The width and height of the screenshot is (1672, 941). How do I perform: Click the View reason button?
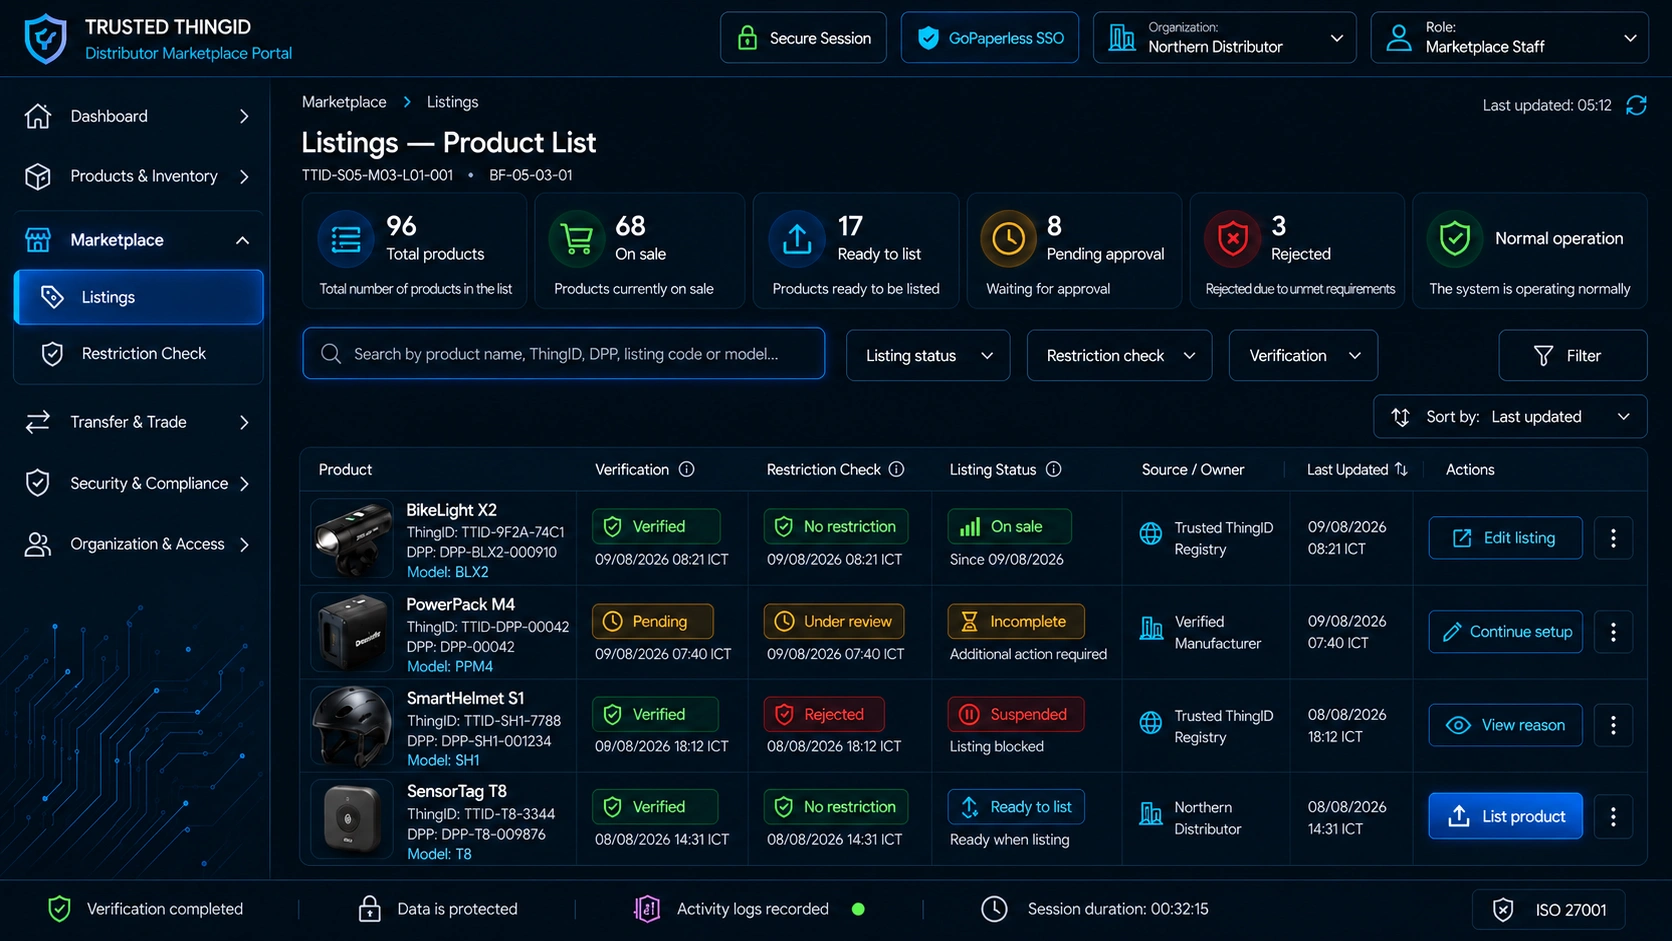tap(1505, 725)
